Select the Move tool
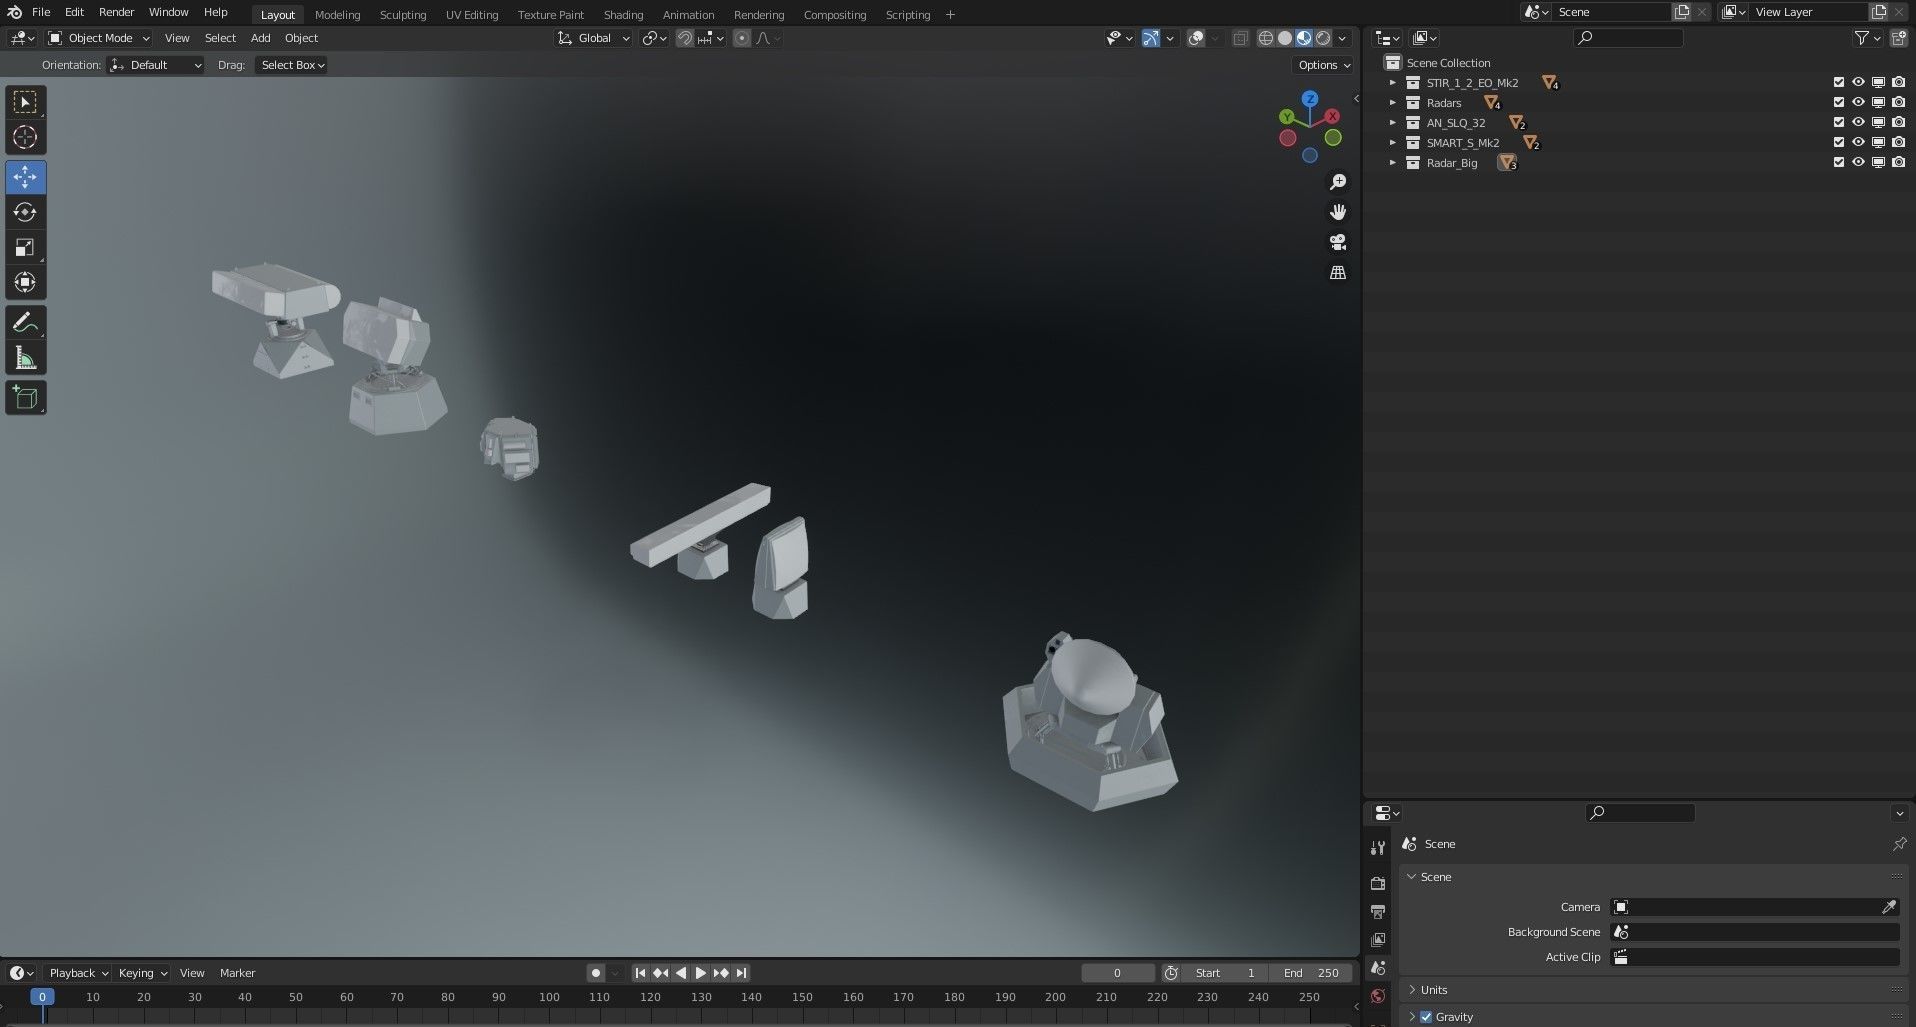Image resolution: width=1916 pixels, height=1027 pixels. tap(26, 177)
